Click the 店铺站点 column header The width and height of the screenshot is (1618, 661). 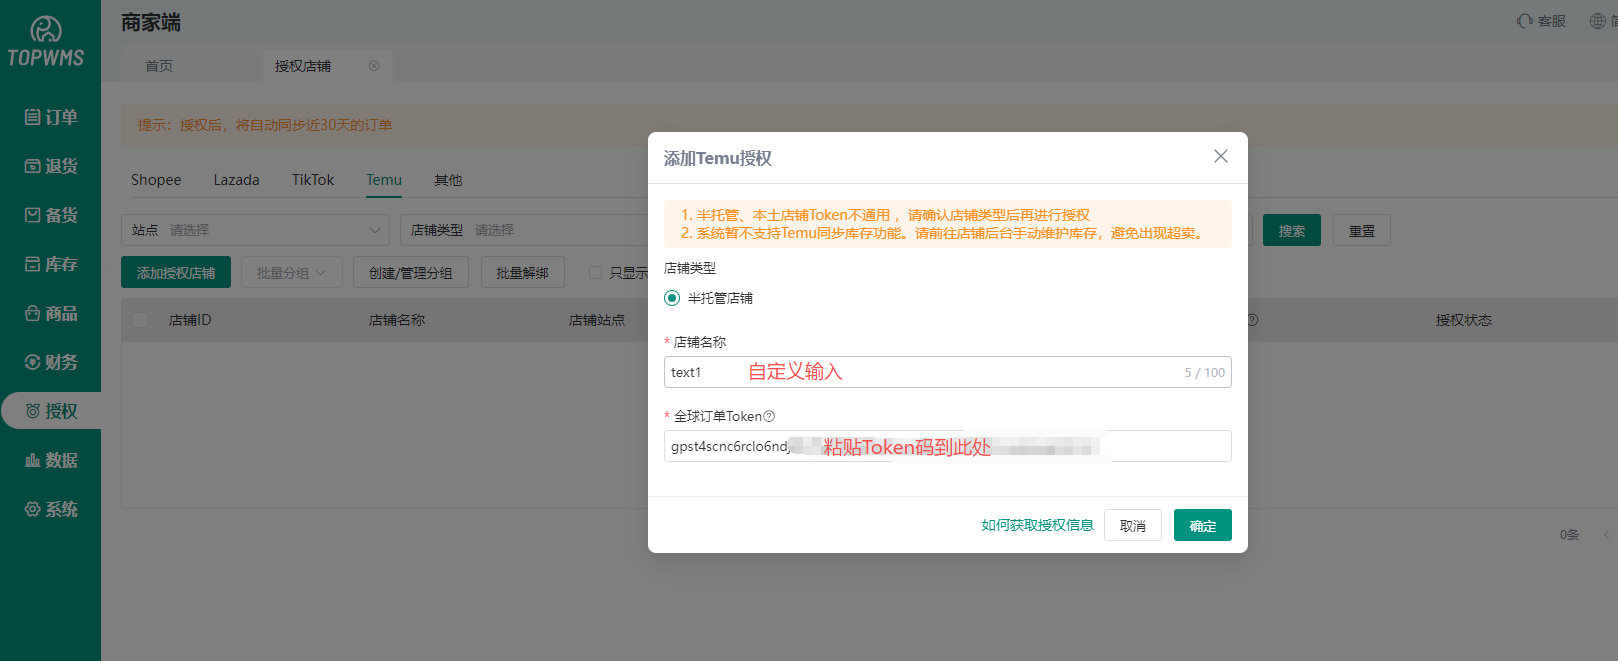pyautogui.click(x=597, y=320)
